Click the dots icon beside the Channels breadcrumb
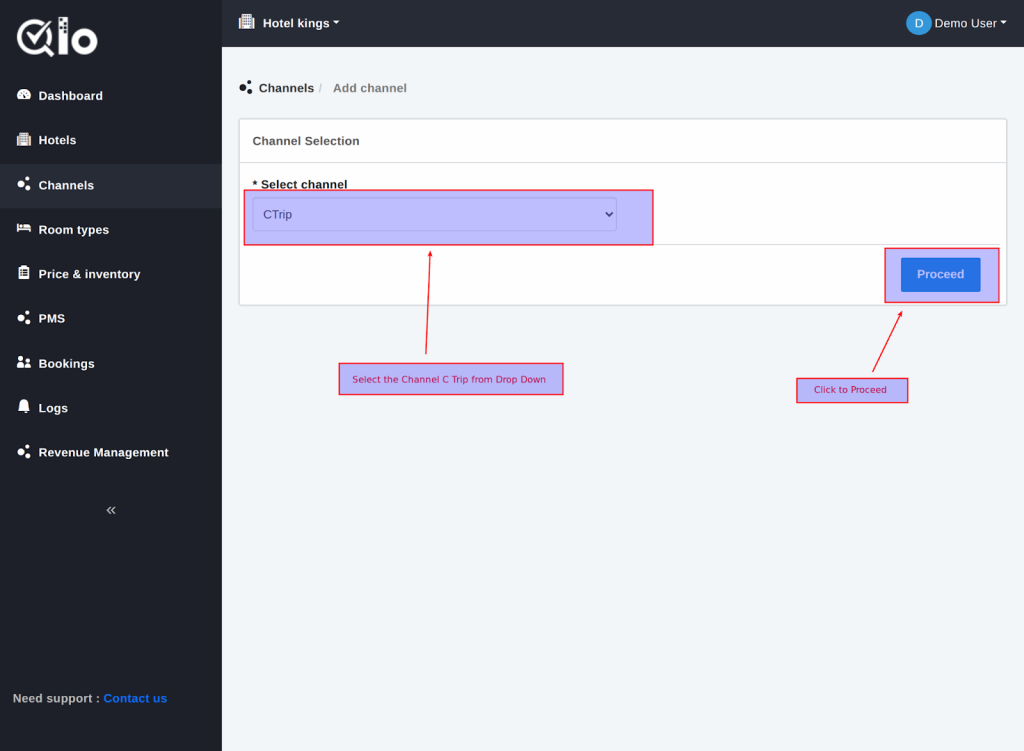 [246, 88]
